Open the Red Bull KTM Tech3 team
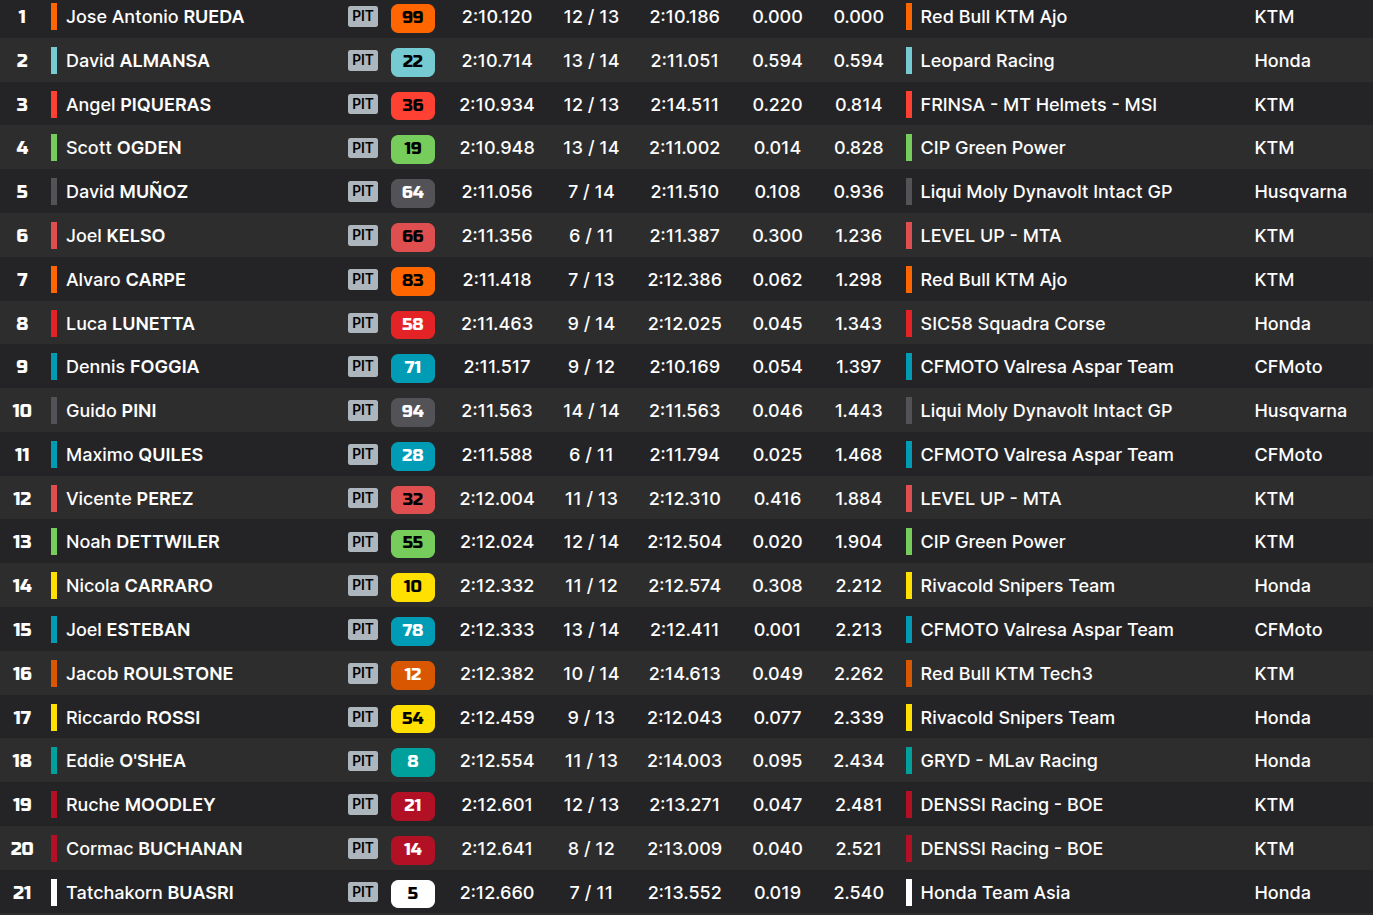The width and height of the screenshot is (1373, 915). 1006,674
